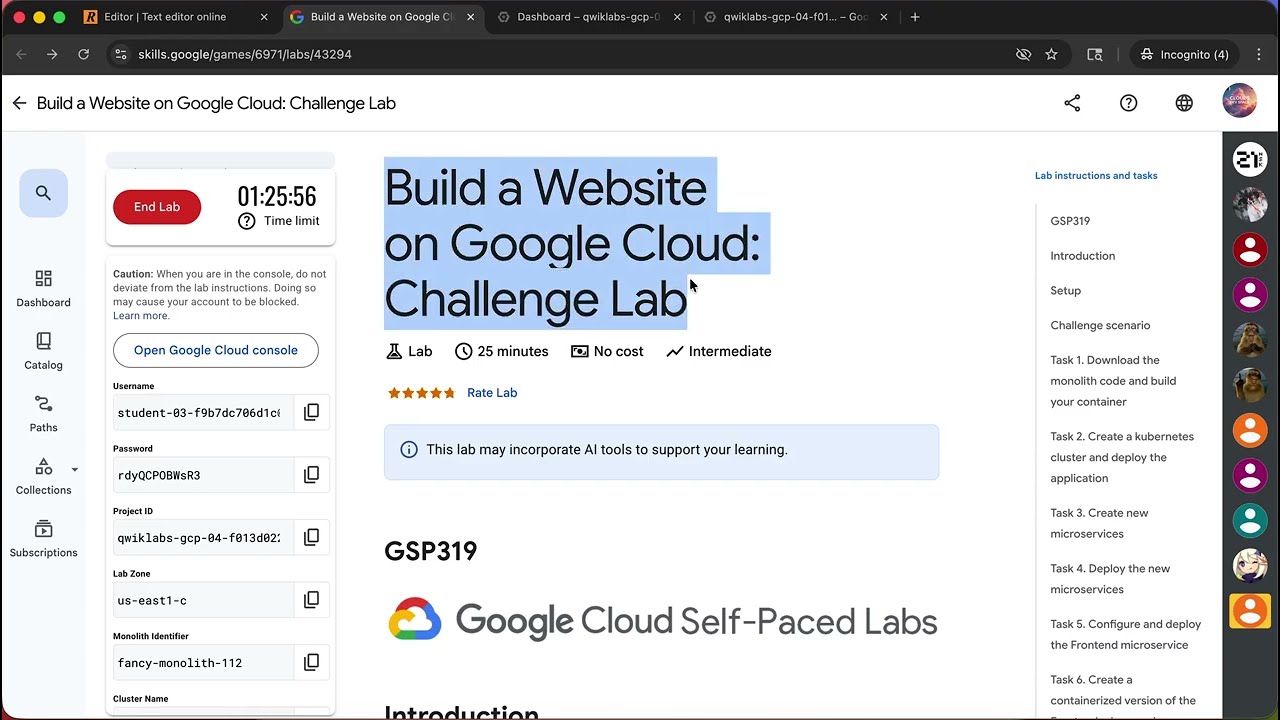Open the user profile avatar in header
Image resolution: width=1280 pixels, height=720 pixels.
click(1239, 101)
